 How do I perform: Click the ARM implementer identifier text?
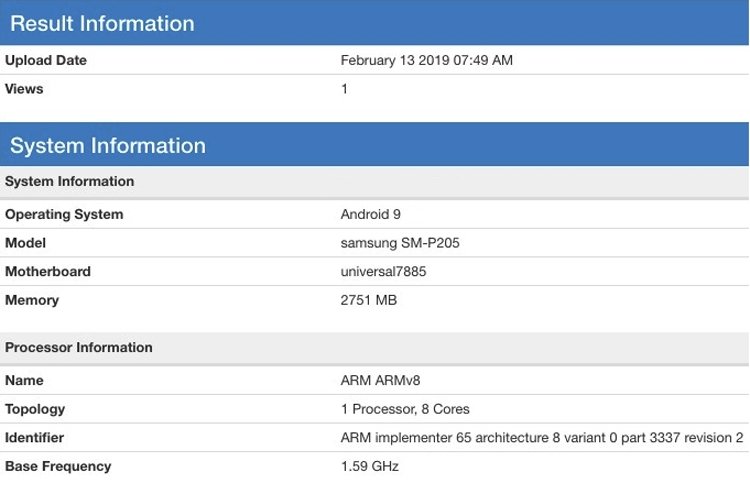(542, 438)
